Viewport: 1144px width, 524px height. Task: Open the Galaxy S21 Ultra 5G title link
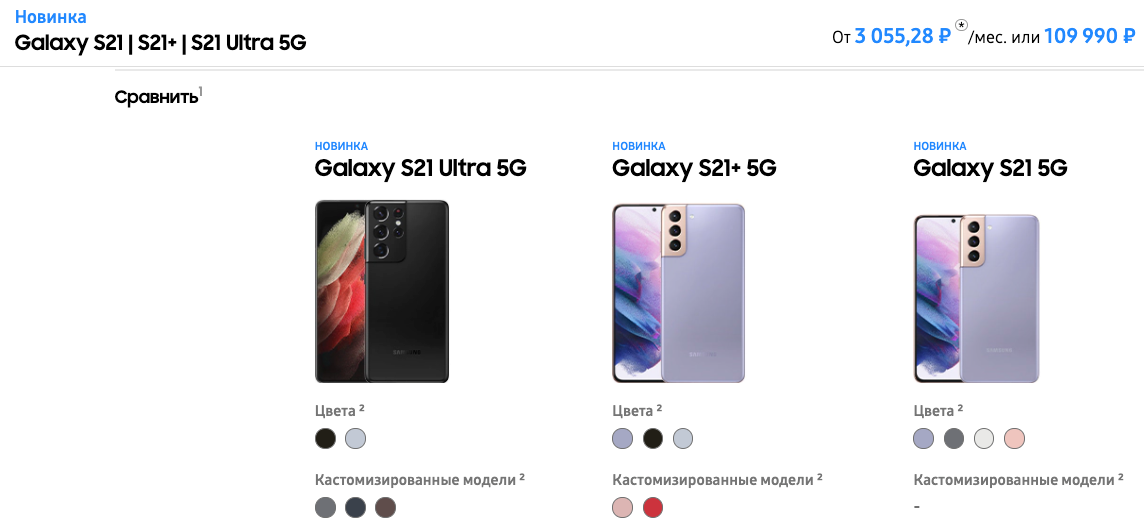420,168
